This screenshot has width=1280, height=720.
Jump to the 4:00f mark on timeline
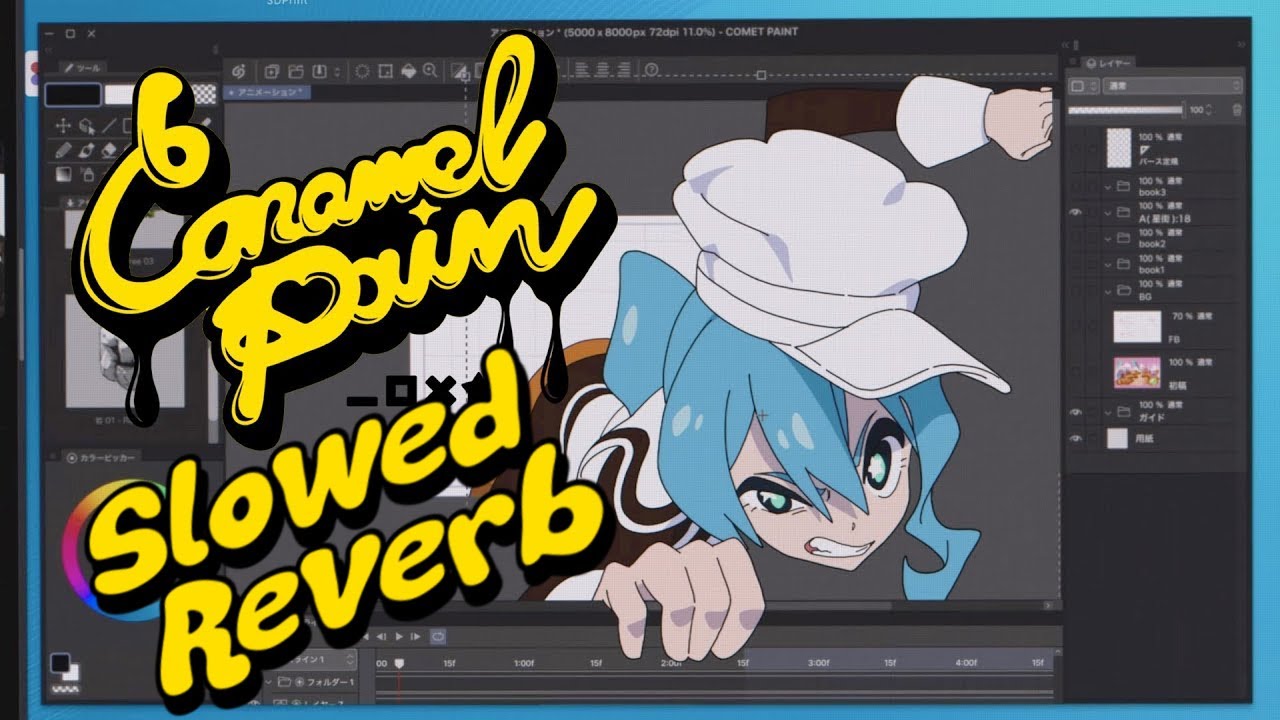point(966,662)
